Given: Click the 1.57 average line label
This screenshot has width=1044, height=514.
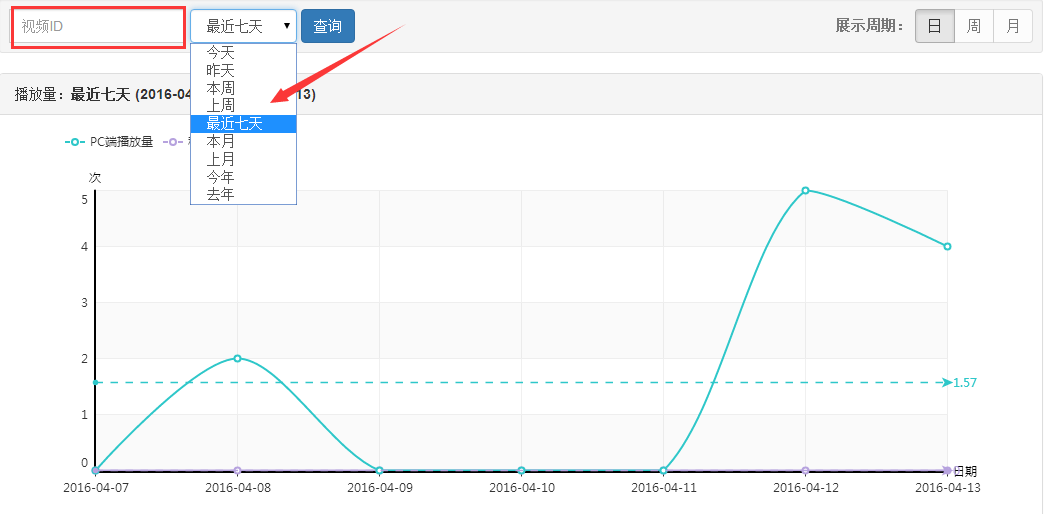Looking at the screenshot, I should 964,383.
